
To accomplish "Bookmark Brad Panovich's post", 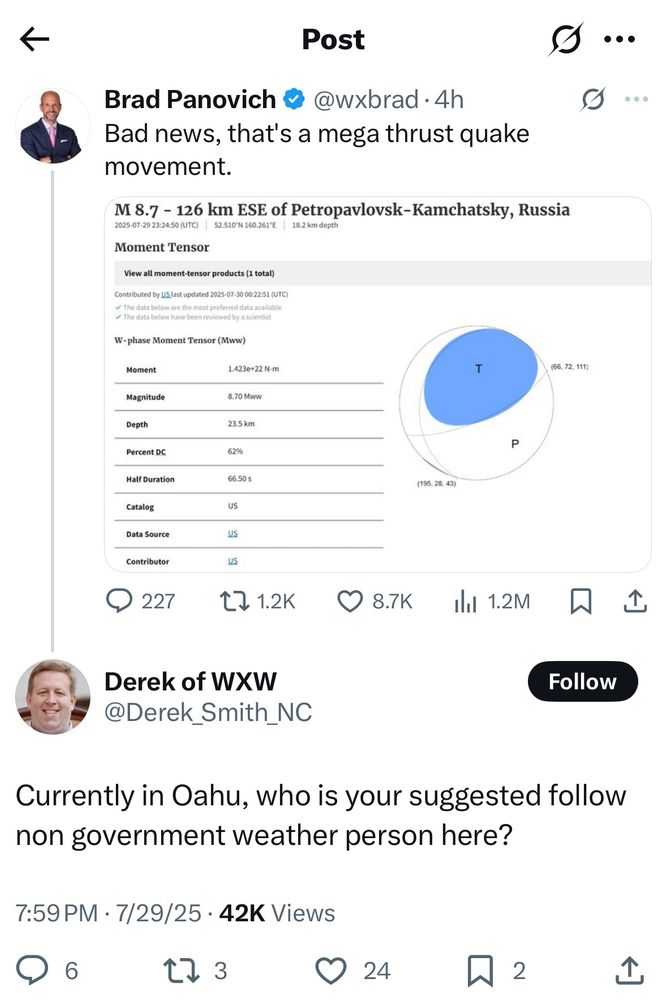I will pyautogui.click(x=580, y=601).
